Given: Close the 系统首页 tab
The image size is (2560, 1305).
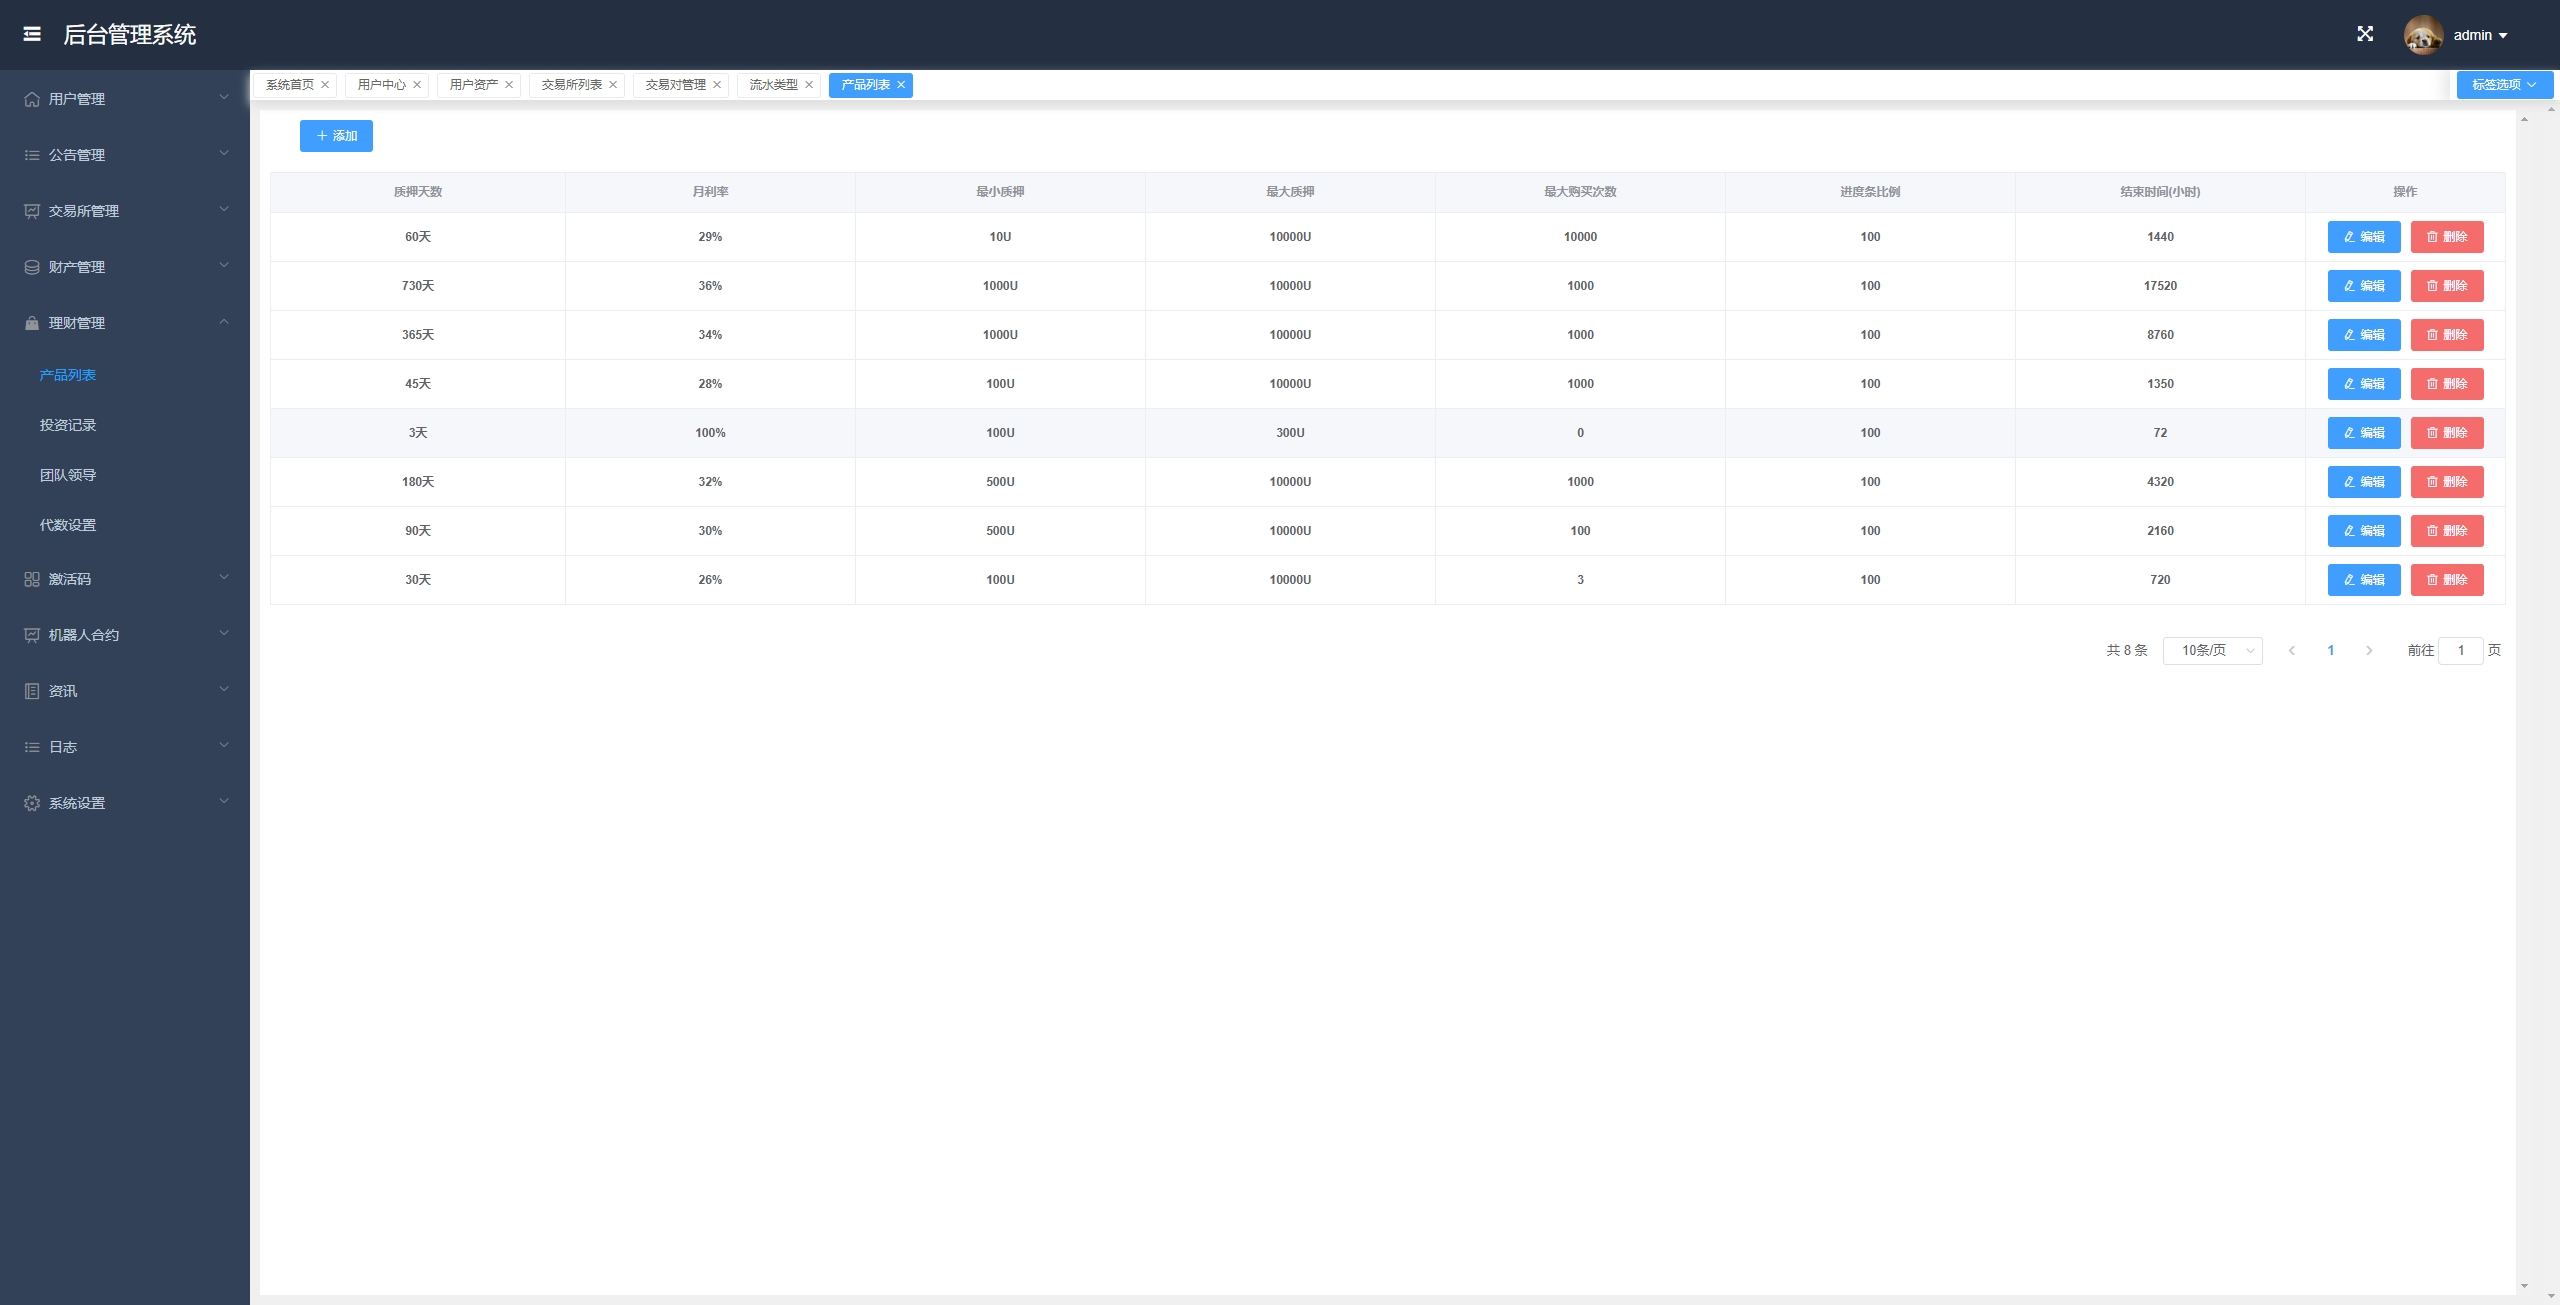Looking at the screenshot, I should [325, 85].
